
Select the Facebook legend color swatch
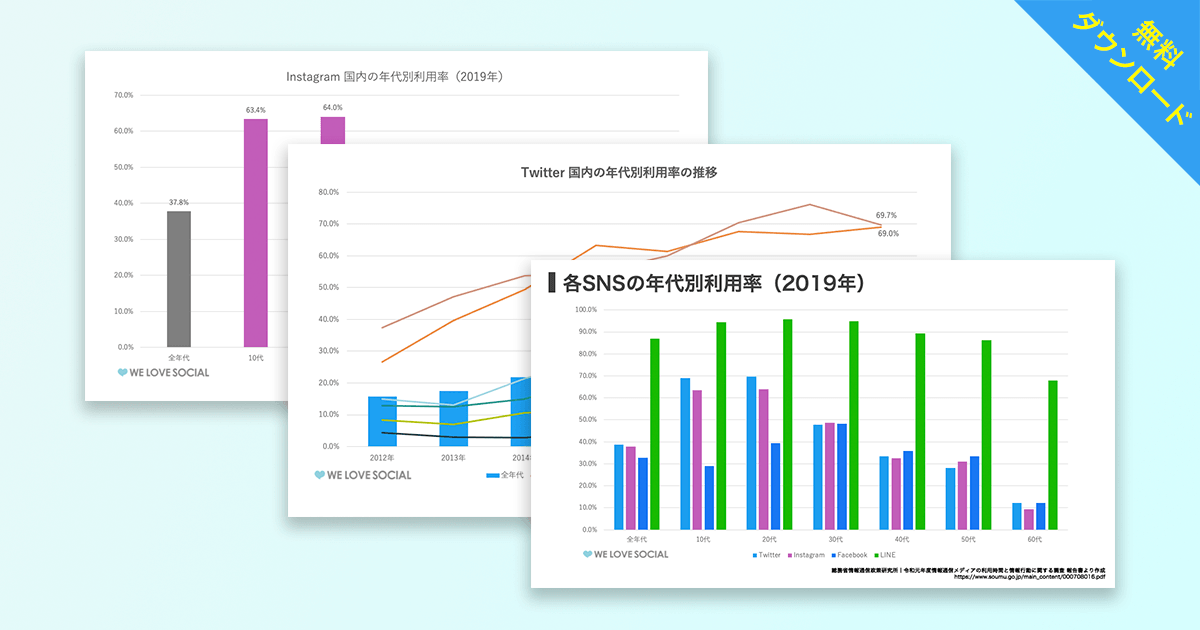[835, 554]
